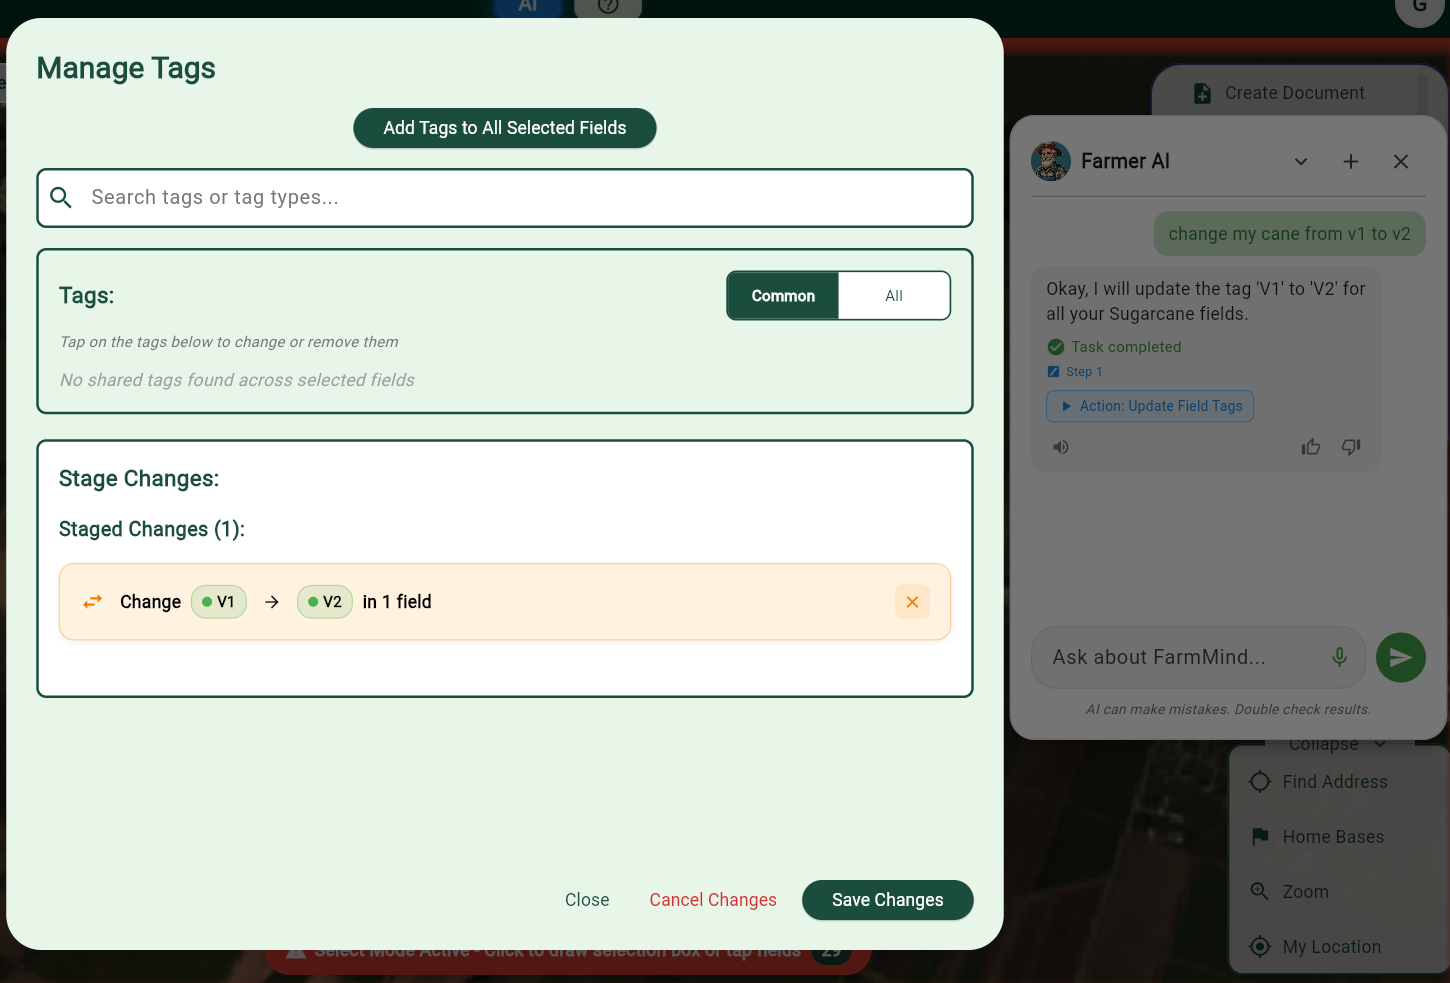
Task: Remove the V1 to V2 staged change
Action: pos(911,601)
